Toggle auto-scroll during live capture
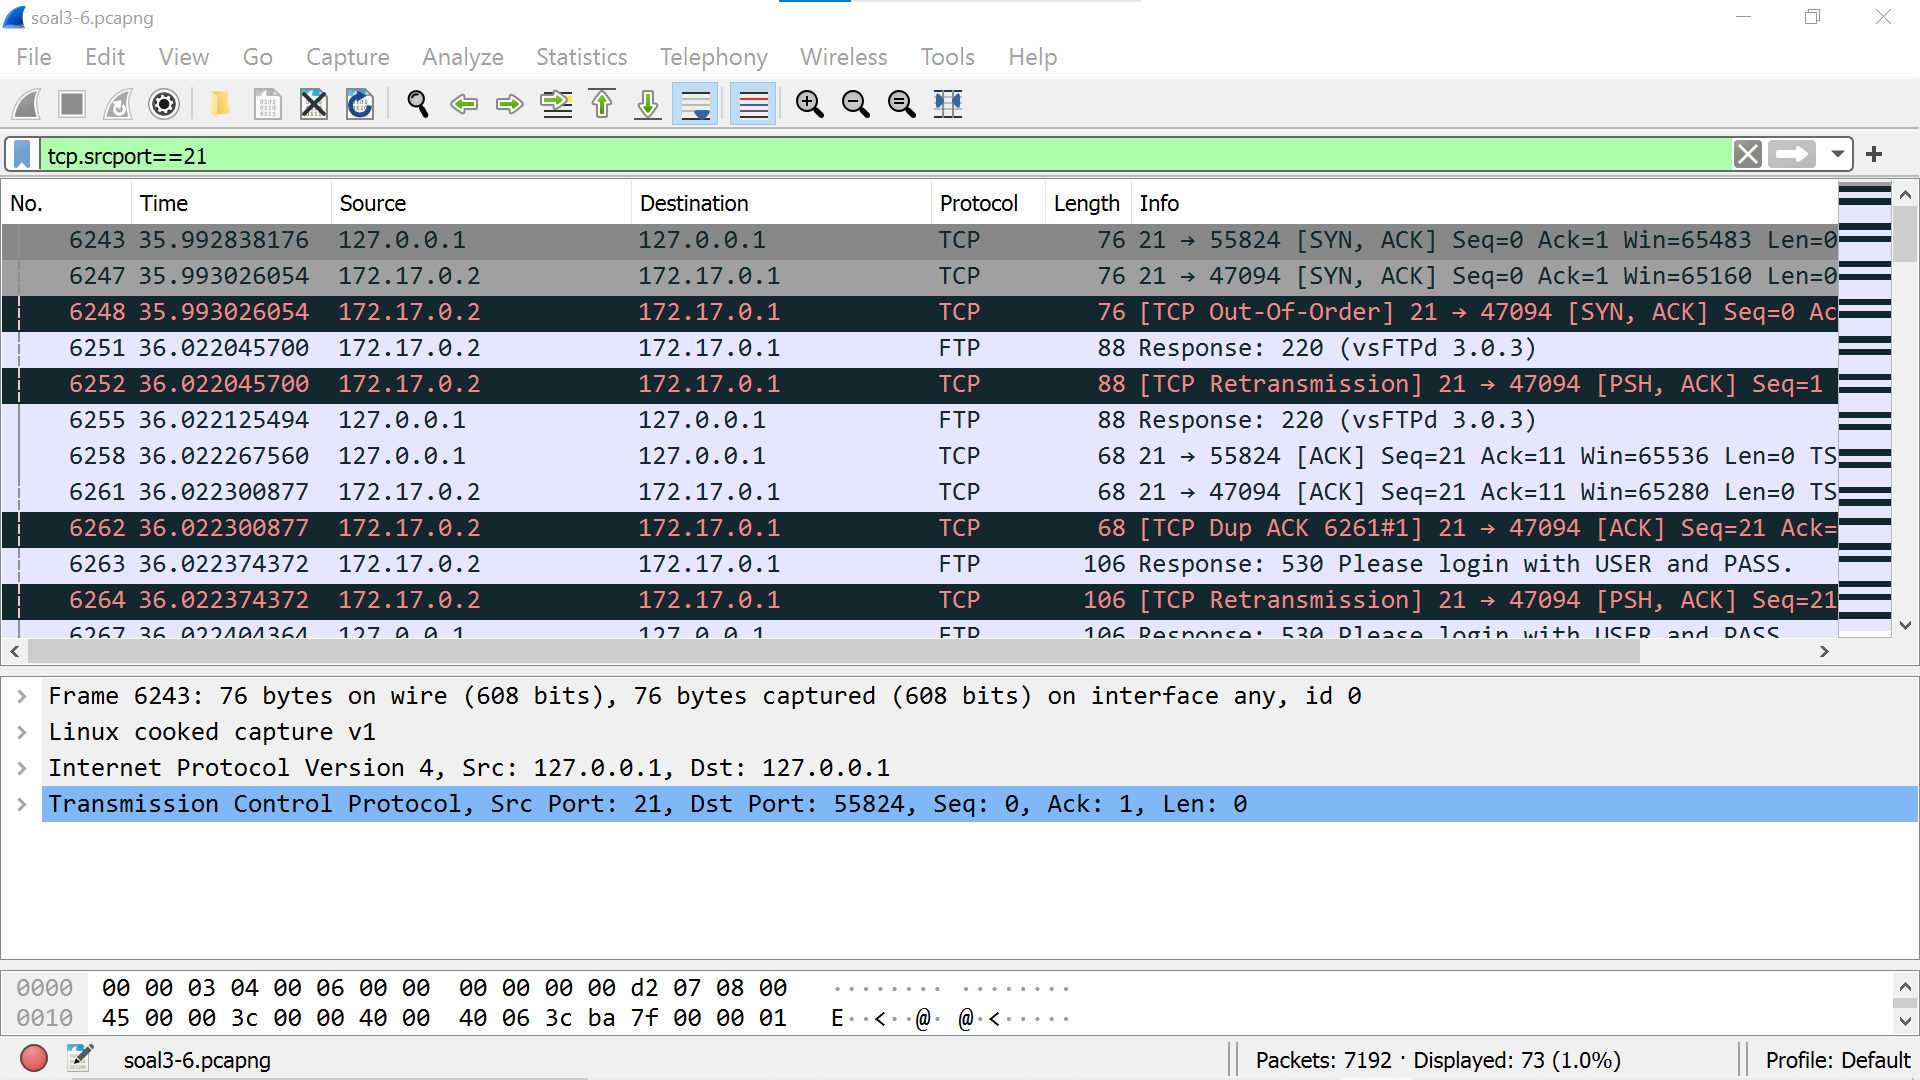 click(x=695, y=104)
